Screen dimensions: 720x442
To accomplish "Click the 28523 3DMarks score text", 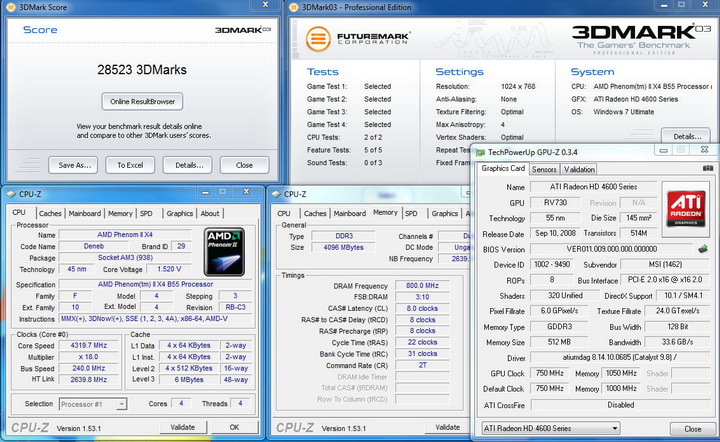I will coord(142,70).
